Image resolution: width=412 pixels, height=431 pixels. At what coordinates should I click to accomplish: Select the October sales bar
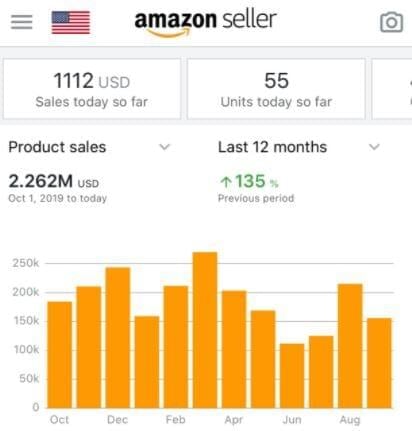(x=60, y=355)
